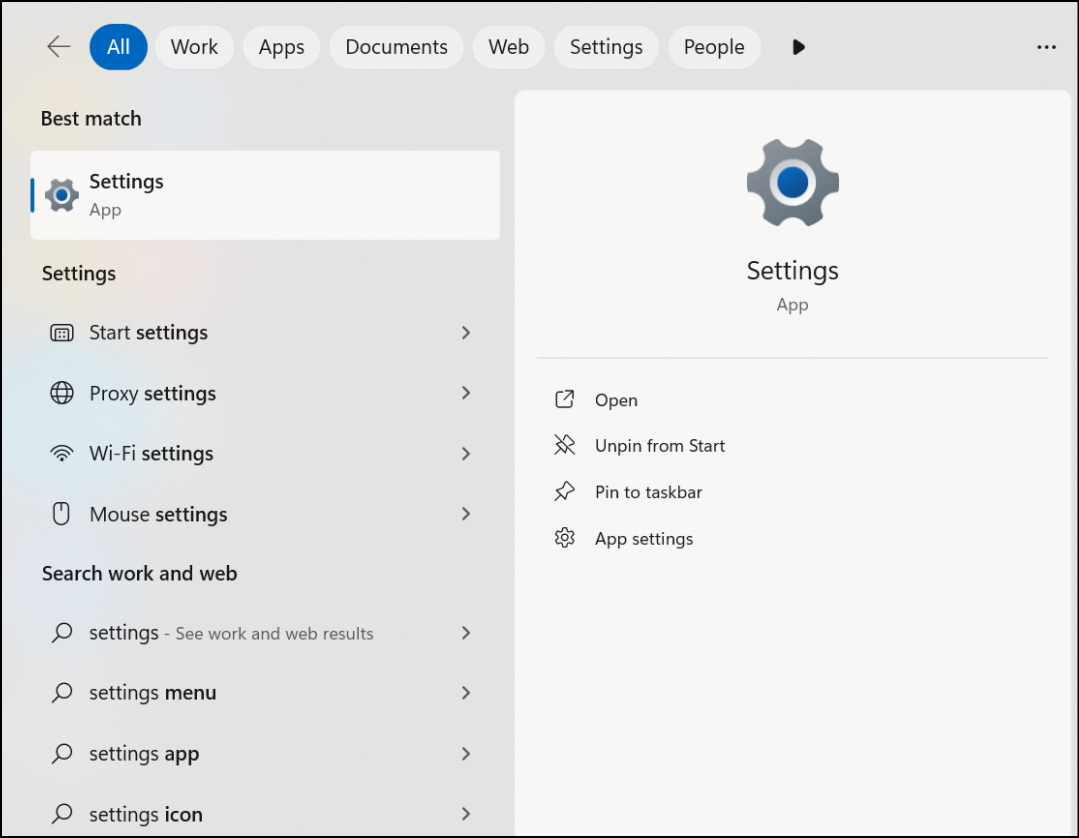The height and width of the screenshot is (838, 1079).
Task: Click the back arrow
Action: (58, 46)
